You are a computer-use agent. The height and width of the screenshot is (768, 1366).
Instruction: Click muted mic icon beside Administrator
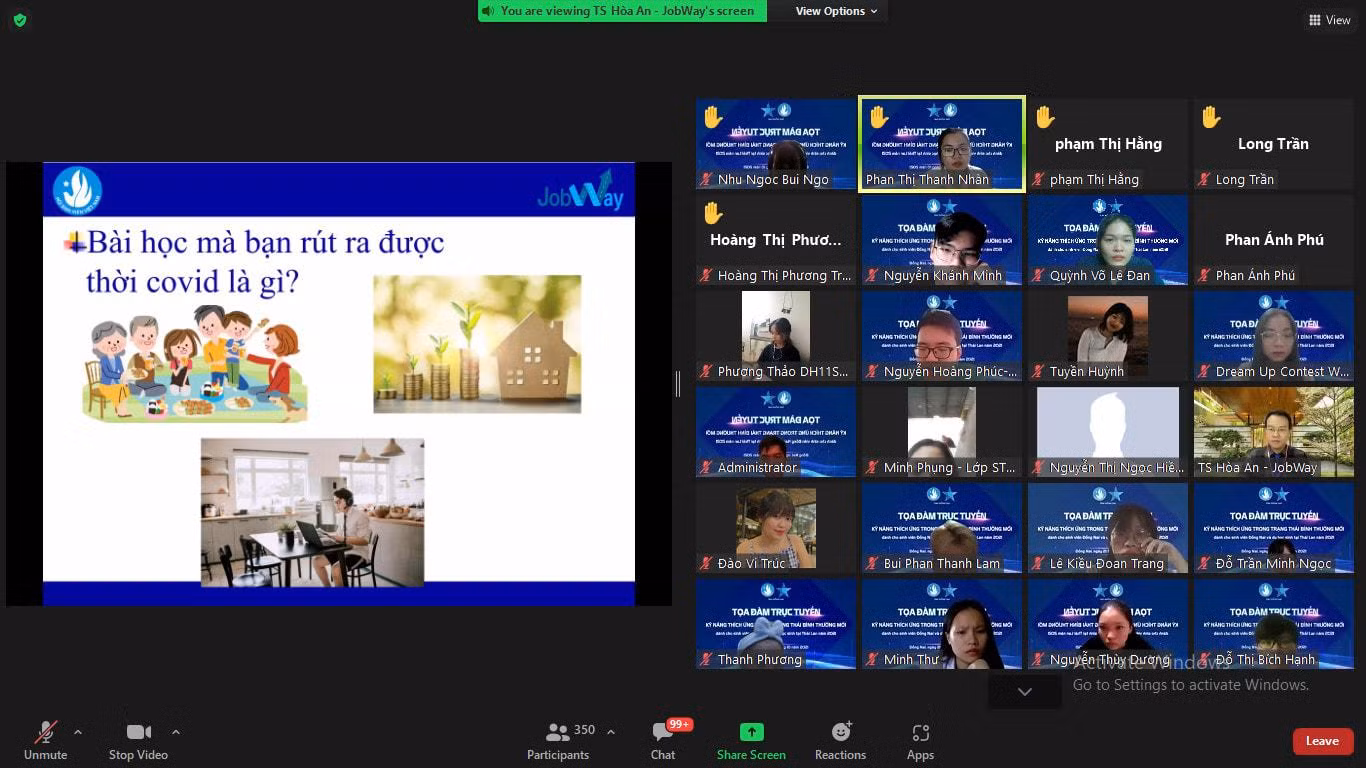point(707,467)
